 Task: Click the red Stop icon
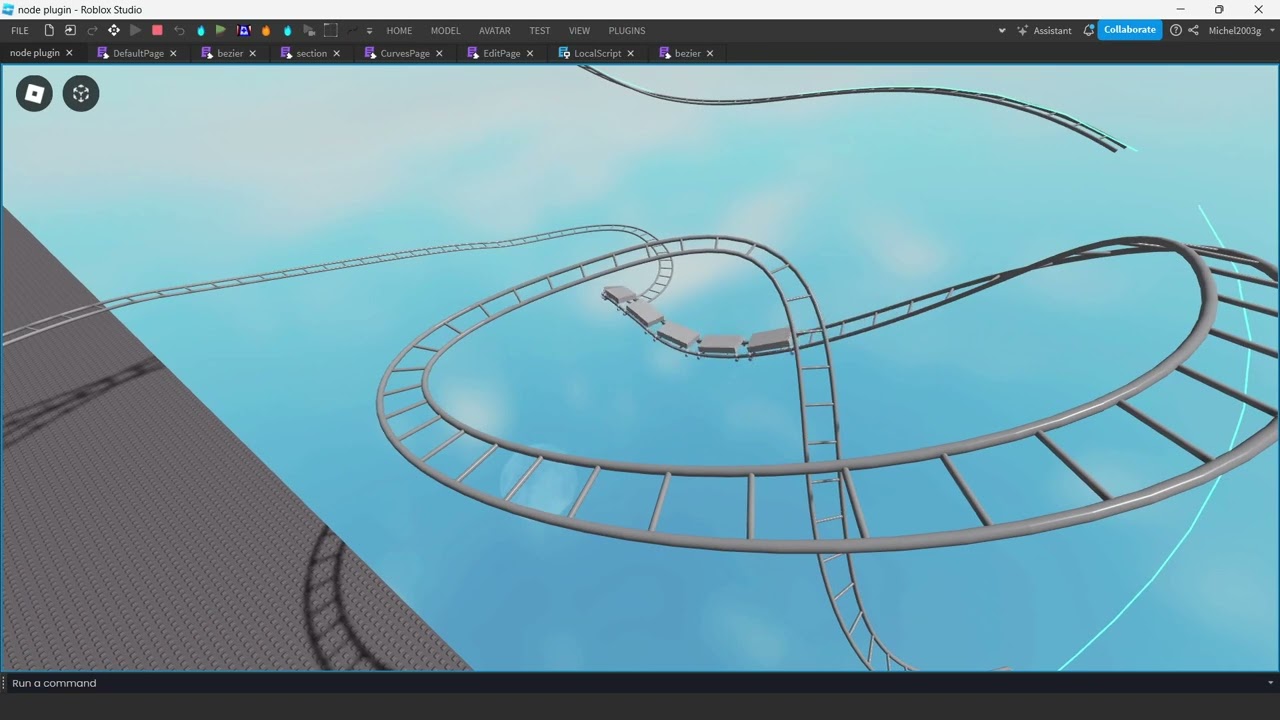click(x=158, y=30)
